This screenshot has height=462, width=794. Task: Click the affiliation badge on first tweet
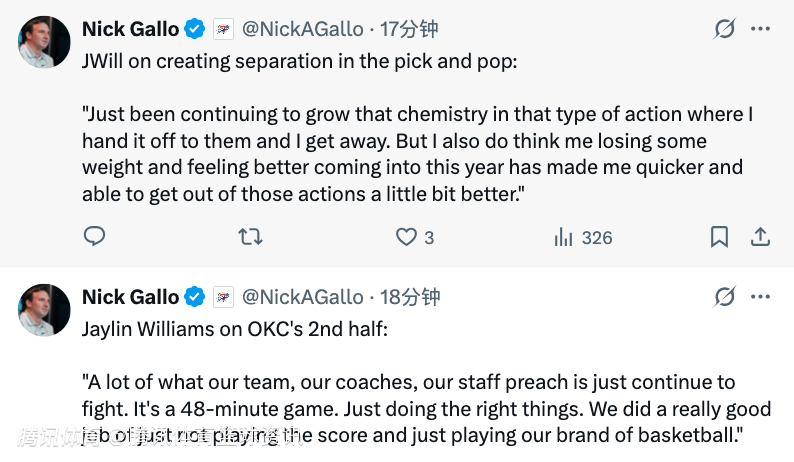tap(224, 30)
